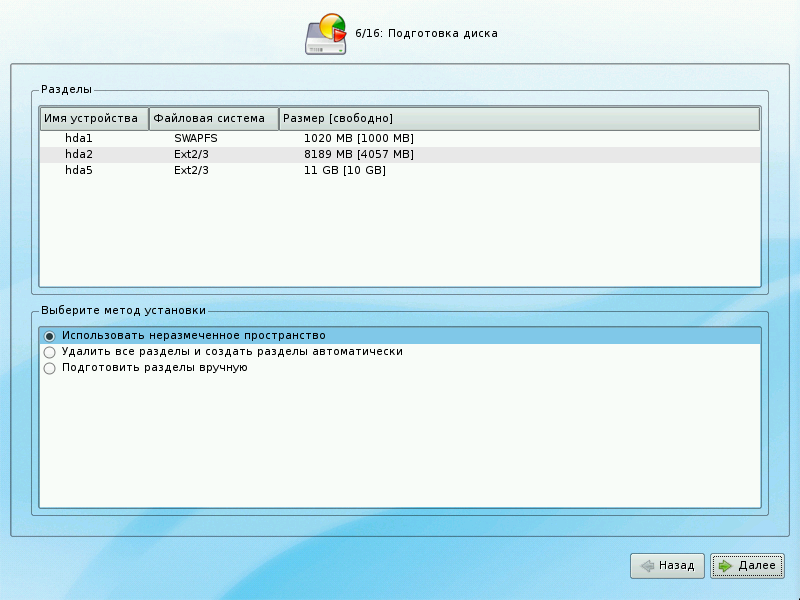
Task: Click the SWAPFS file system cell
Action: coord(196,138)
